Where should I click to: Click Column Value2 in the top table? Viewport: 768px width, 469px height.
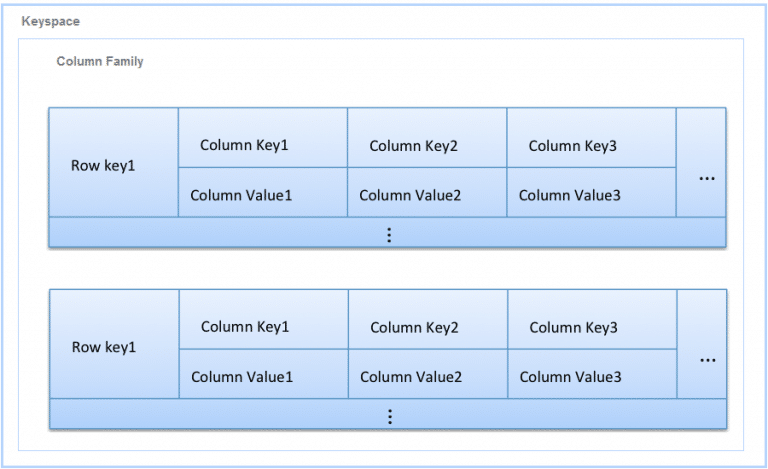[410, 195]
